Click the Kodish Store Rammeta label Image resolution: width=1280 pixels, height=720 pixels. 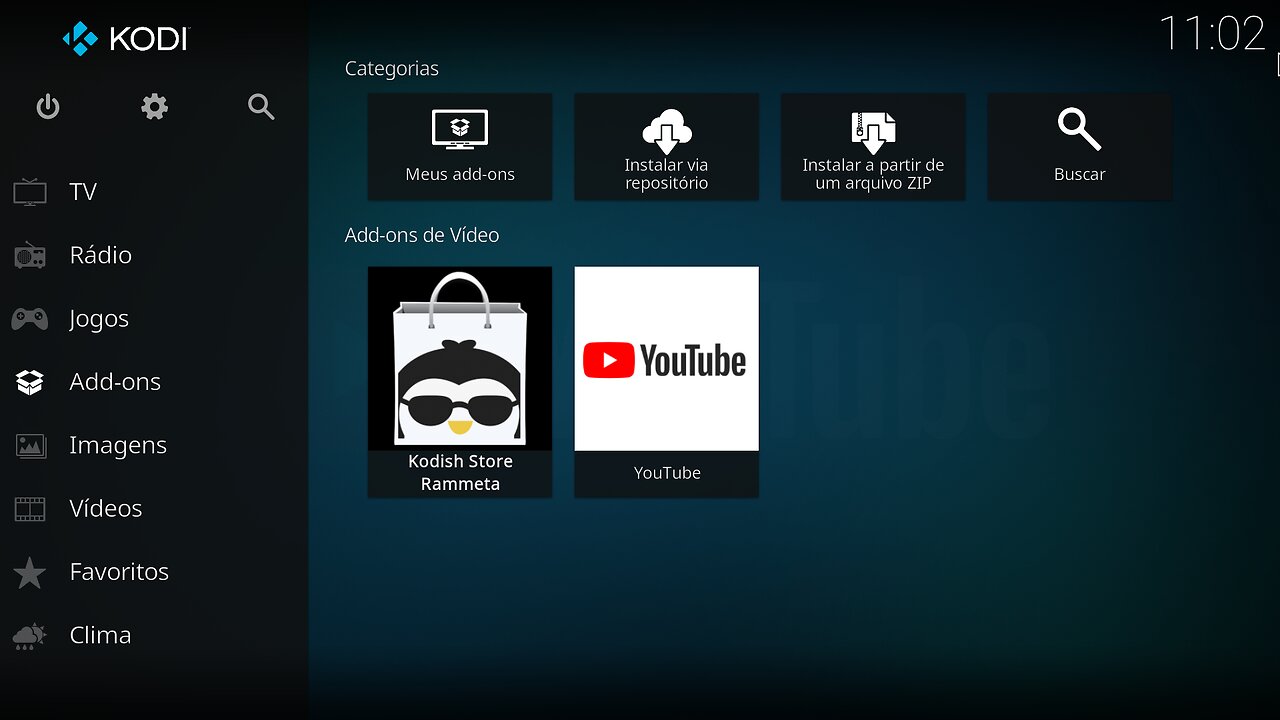point(460,473)
